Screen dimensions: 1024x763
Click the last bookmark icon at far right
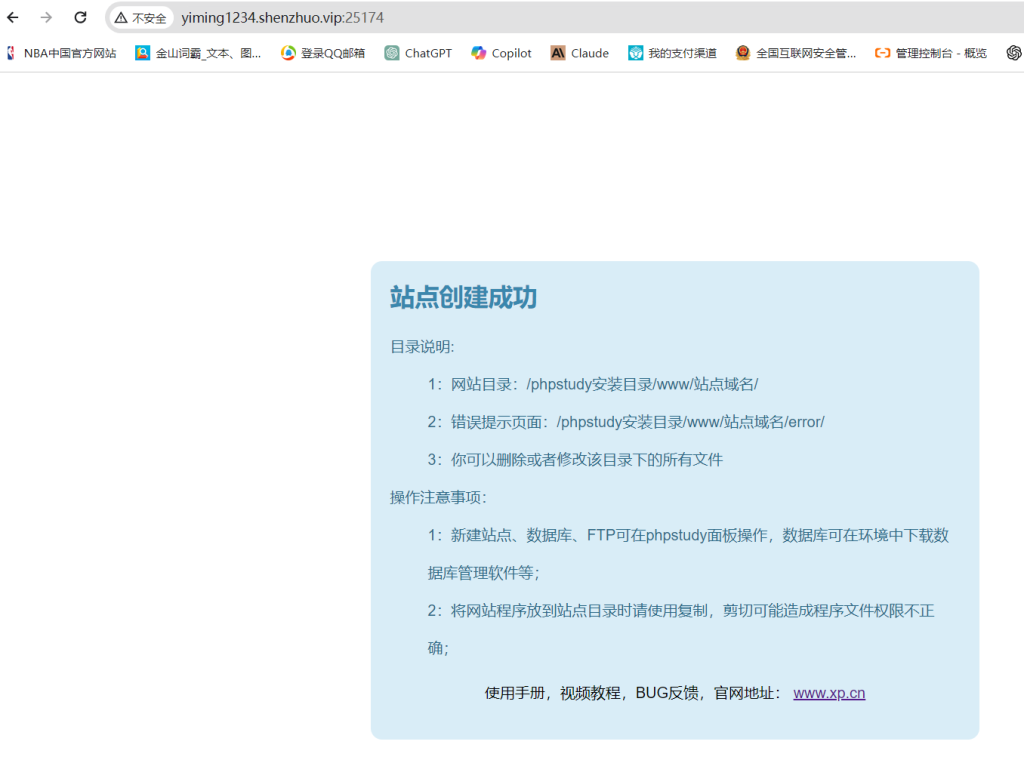pyautogui.click(x=1013, y=53)
